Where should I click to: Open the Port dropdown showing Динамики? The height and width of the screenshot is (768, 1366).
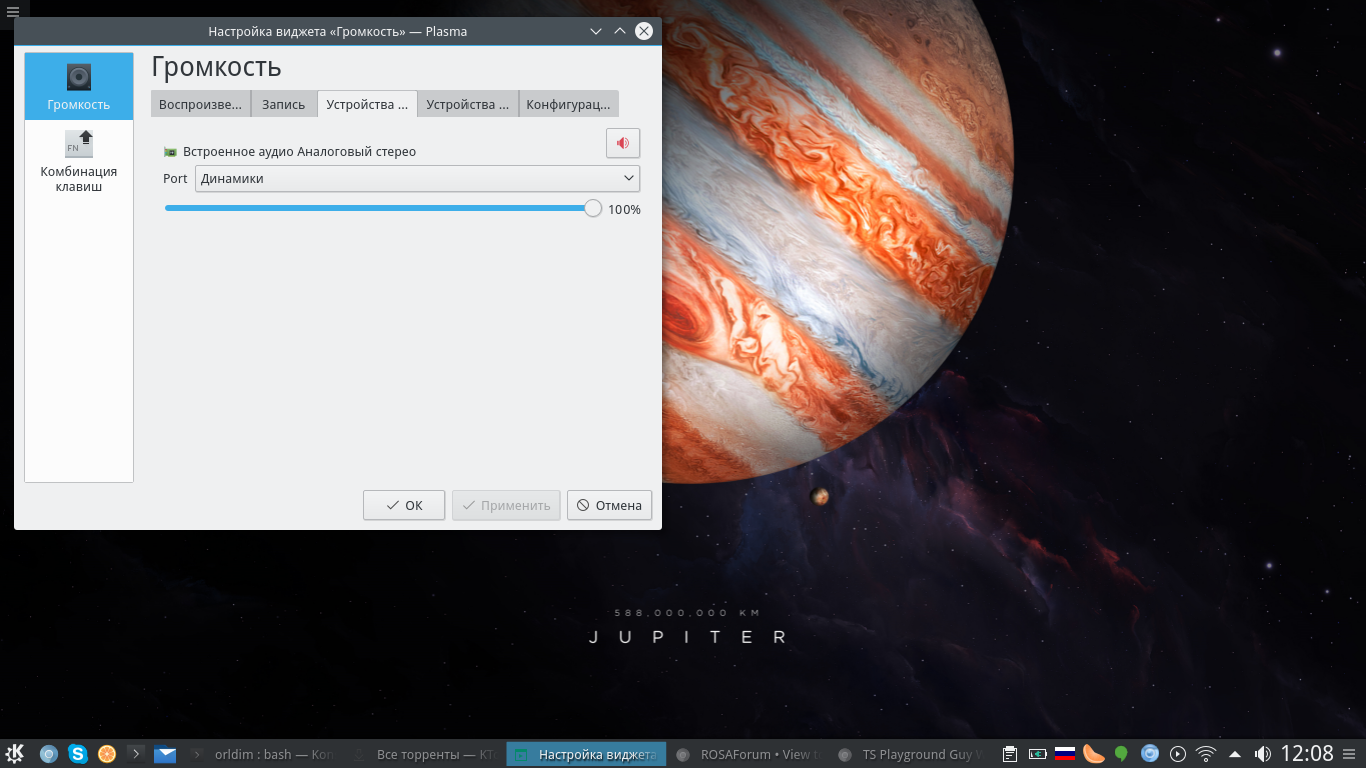(x=417, y=178)
